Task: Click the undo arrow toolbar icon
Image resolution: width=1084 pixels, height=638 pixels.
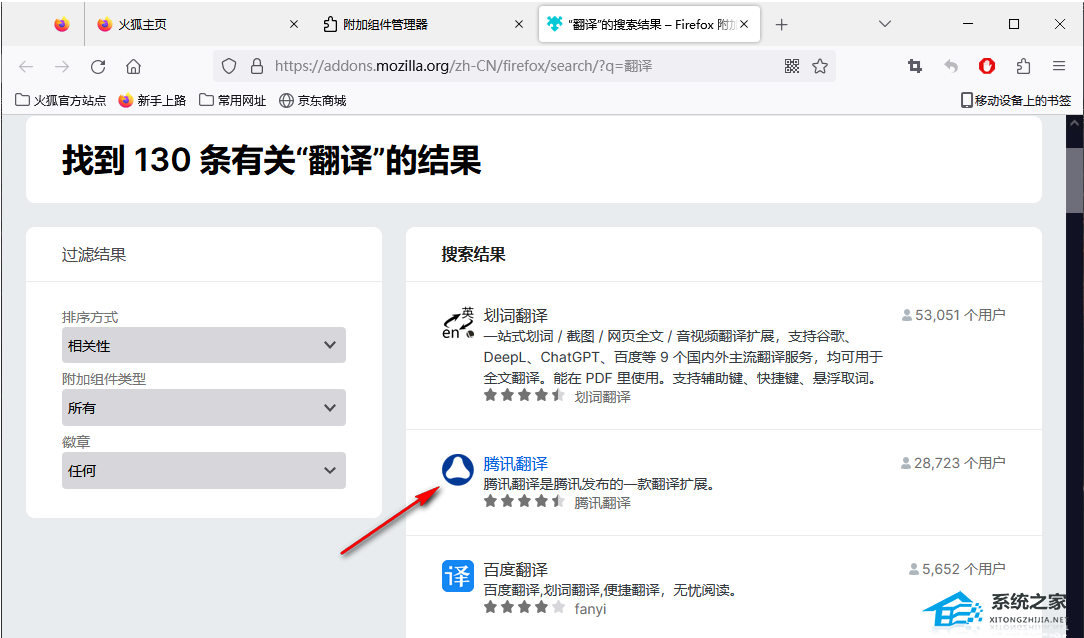Action: tap(951, 66)
